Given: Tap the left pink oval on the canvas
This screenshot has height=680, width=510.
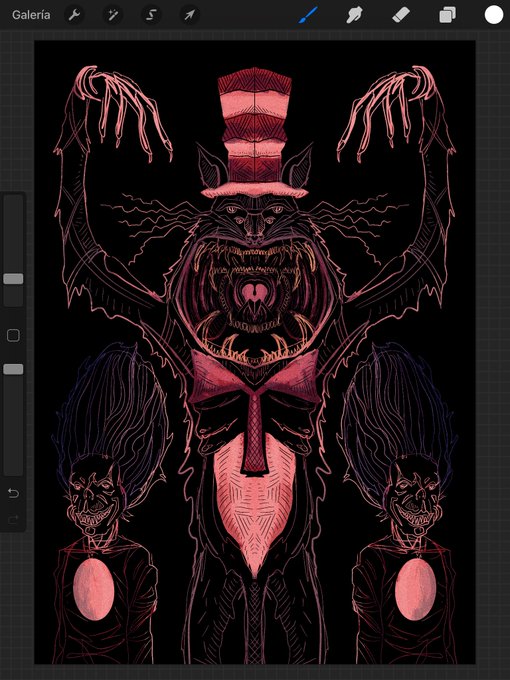Looking at the screenshot, I should (x=93, y=589).
